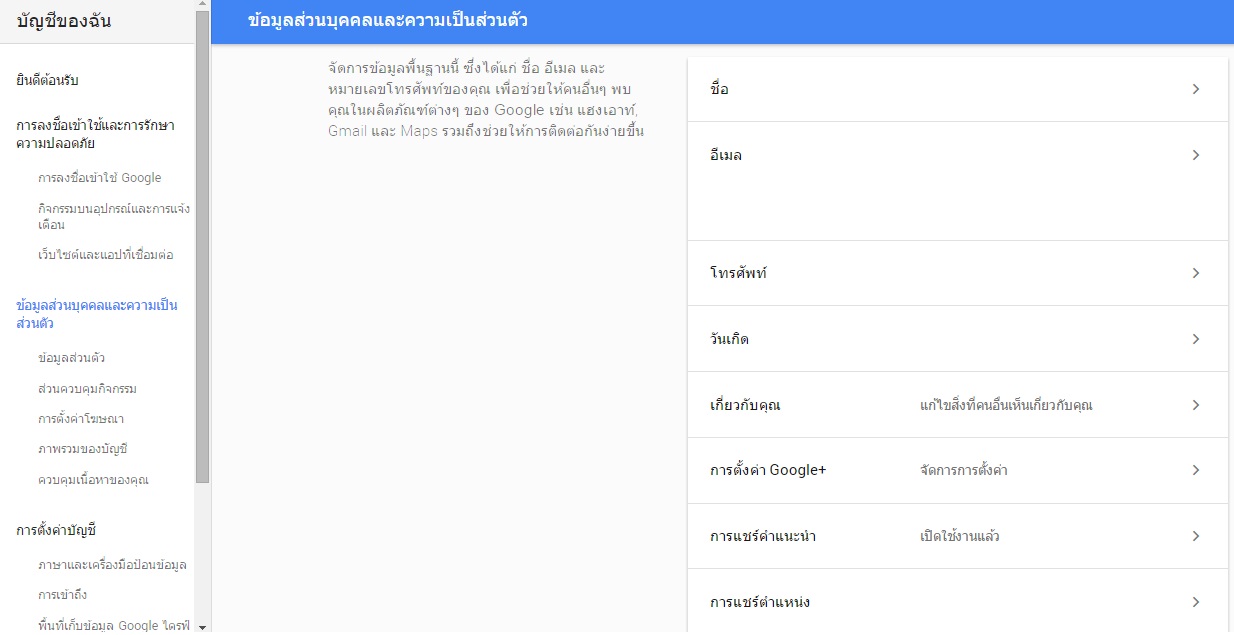The height and width of the screenshot is (635, 1234).
Task: Select ข้อมูลส่วนตัว in the sidebar
Action: [x=71, y=358]
